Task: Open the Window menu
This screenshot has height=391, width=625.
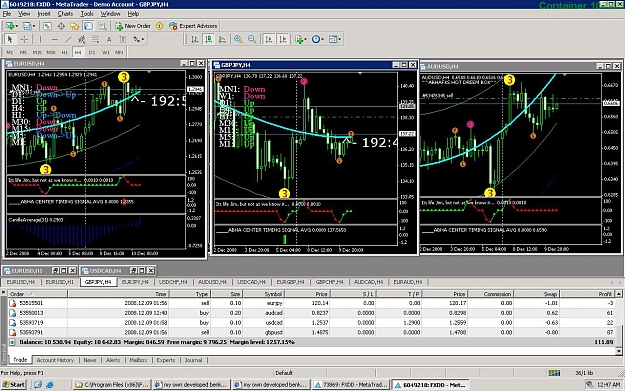Action: click(110, 14)
